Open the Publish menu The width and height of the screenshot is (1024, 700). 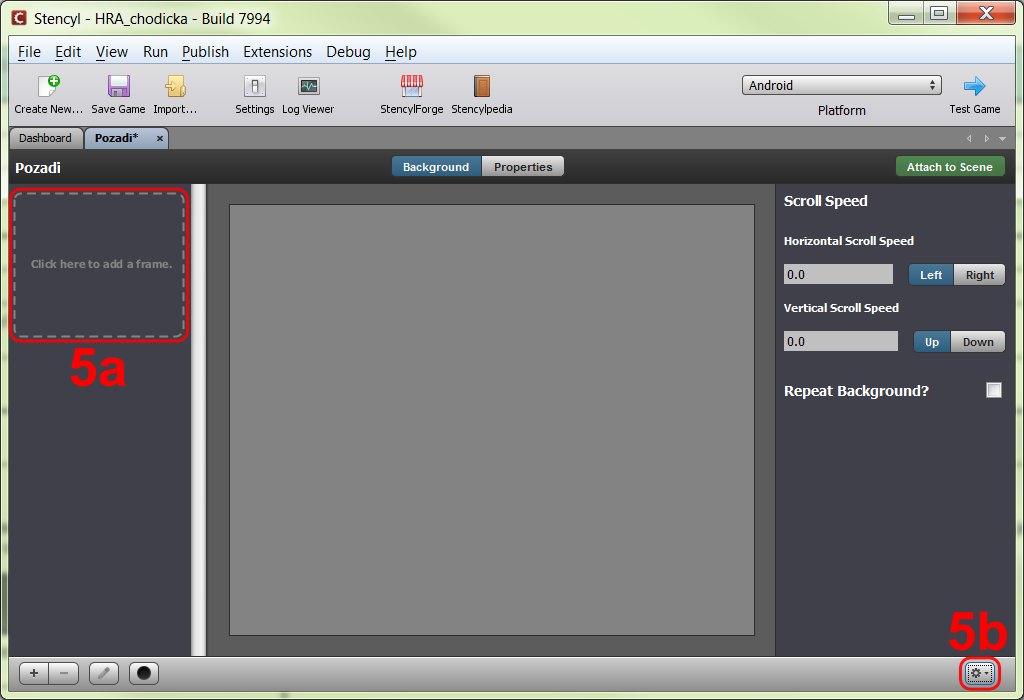click(205, 52)
